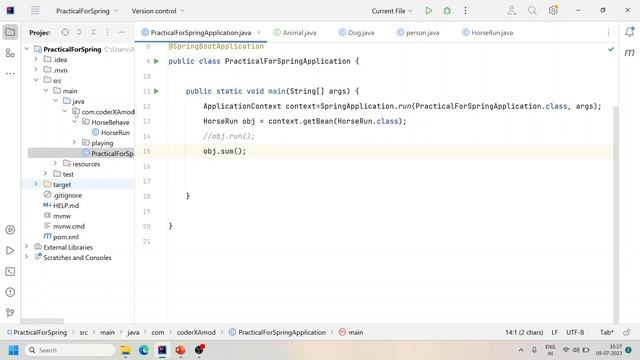Open the Git tool window icon

coord(10,313)
